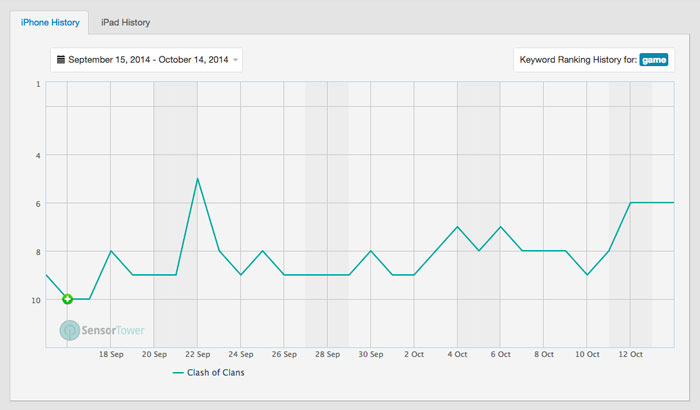
Task: Click the '8 Oct' axis label
Action: (x=544, y=354)
